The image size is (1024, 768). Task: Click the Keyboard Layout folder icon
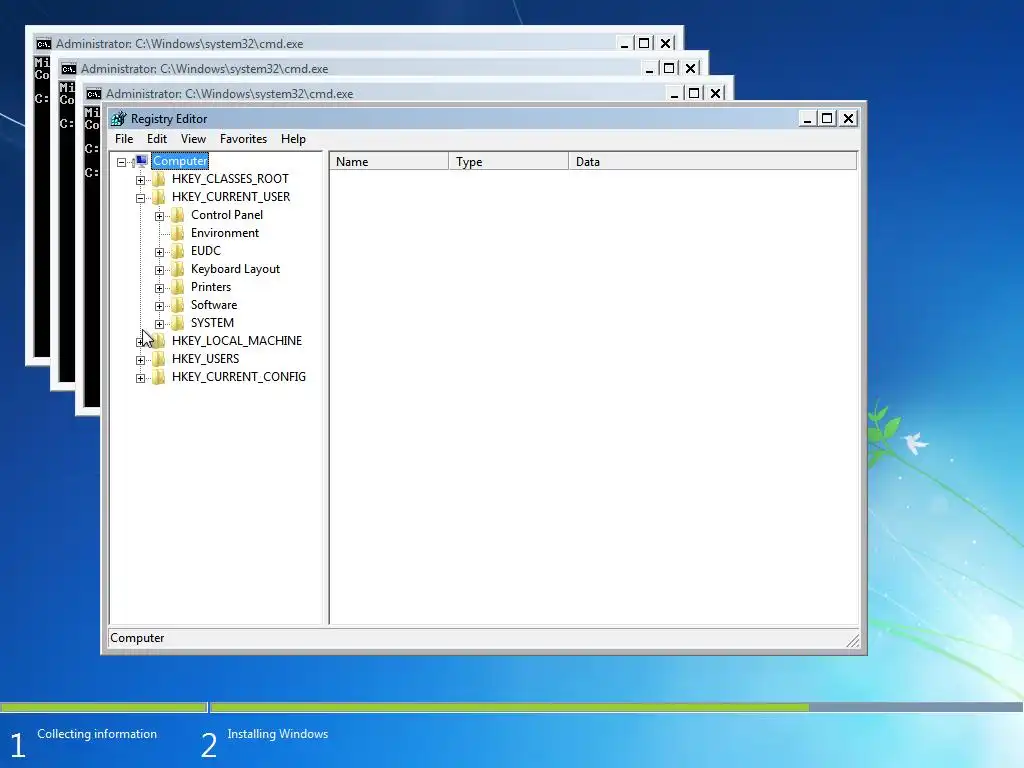[x=178, y=269]
